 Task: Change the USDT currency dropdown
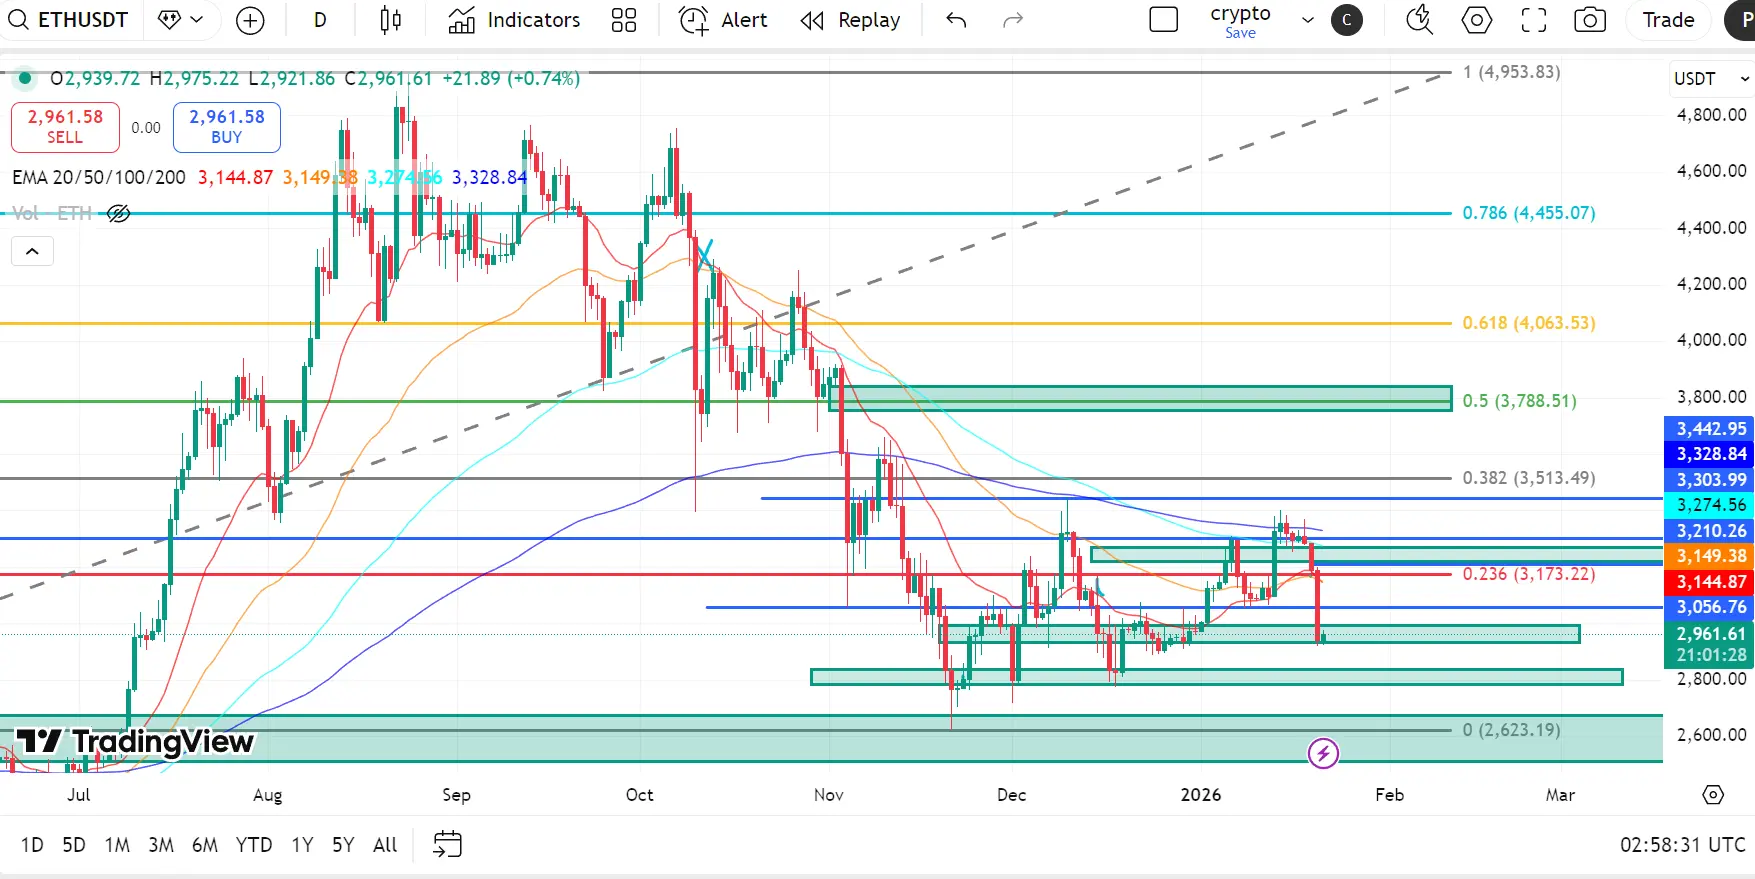pos(1712,78)
